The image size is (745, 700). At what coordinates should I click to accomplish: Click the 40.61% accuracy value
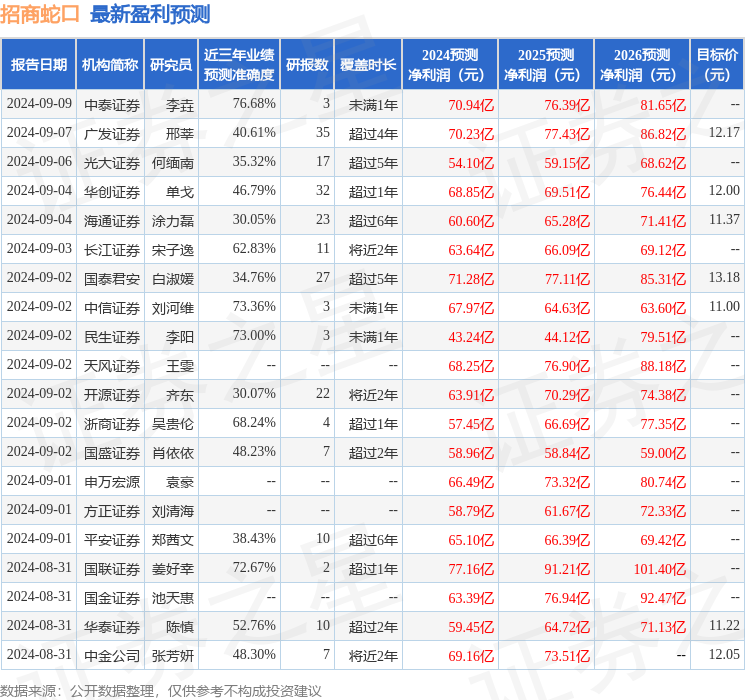click(x=254, y=132)
